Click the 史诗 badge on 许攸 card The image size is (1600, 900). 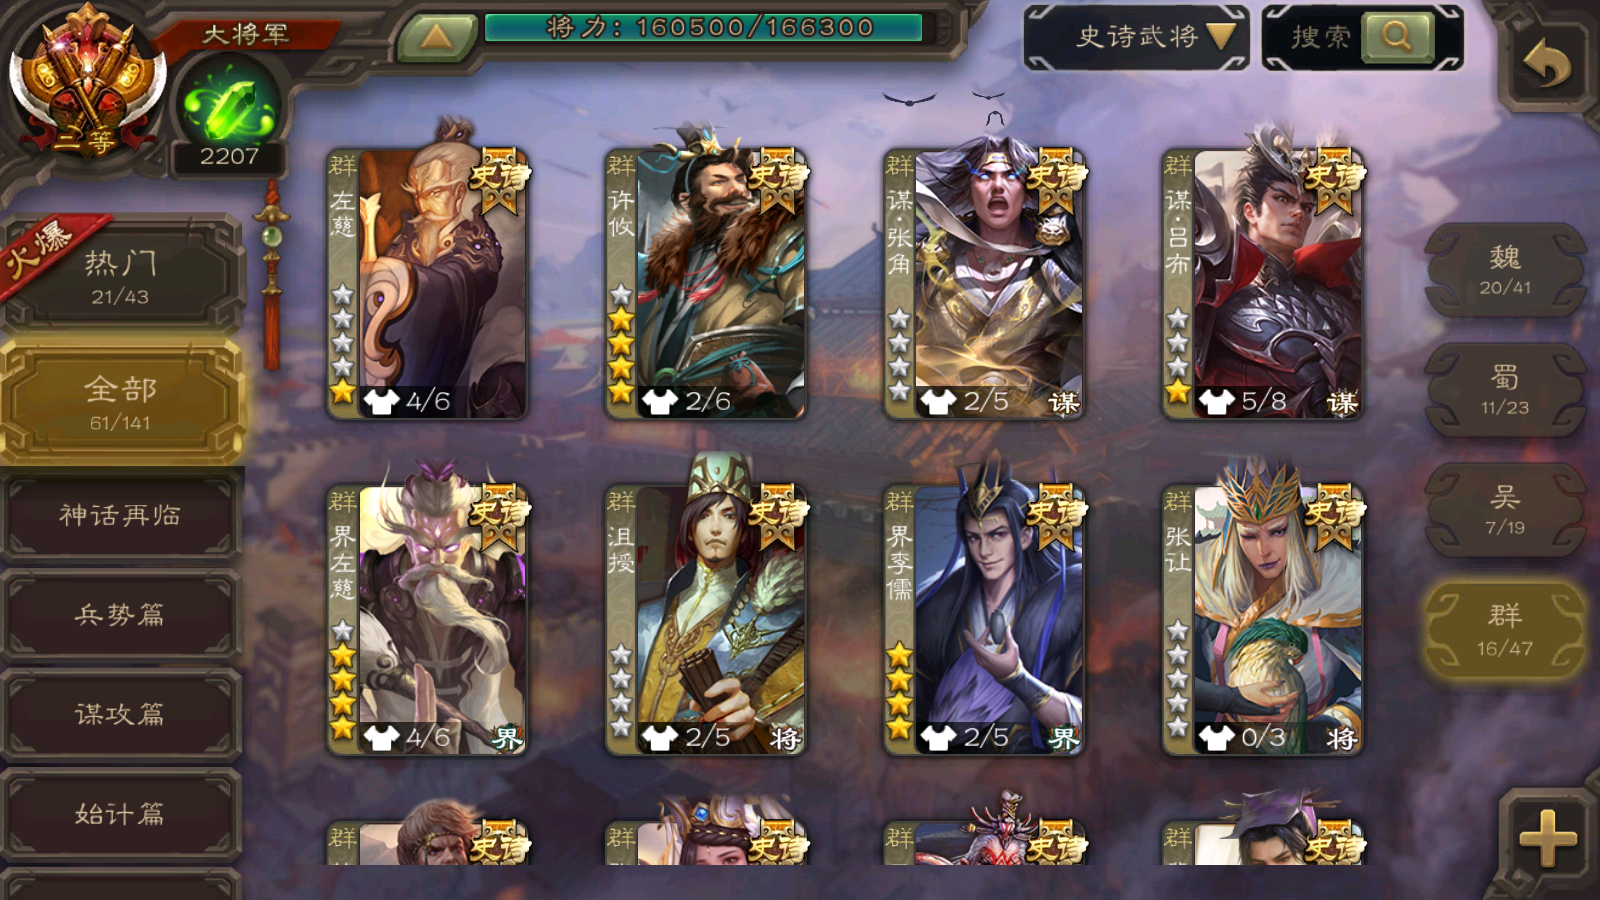coord(778,181)
